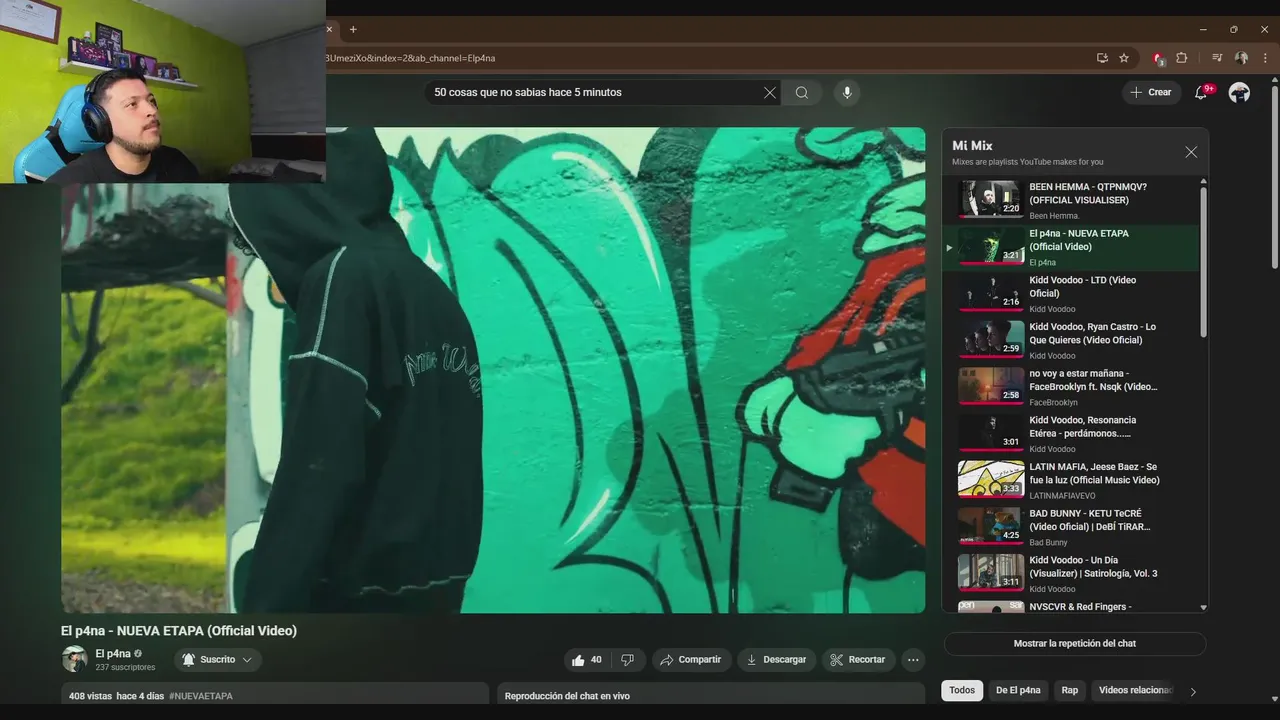Play no voy a estar mañana - FaceBrooklyn
The height and width of the screenshot is (720, 1280).
pyautogui.click(x=1070, y=387)
